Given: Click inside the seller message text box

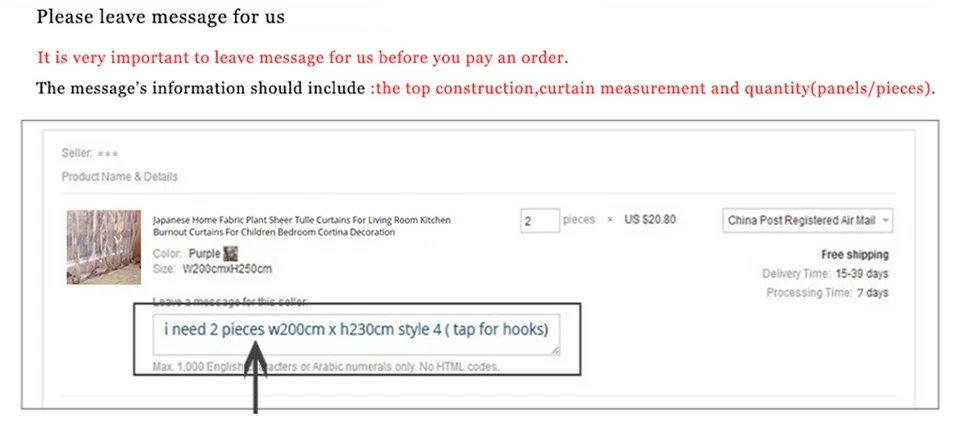Looking at the screenshot, I should (356, 334).
